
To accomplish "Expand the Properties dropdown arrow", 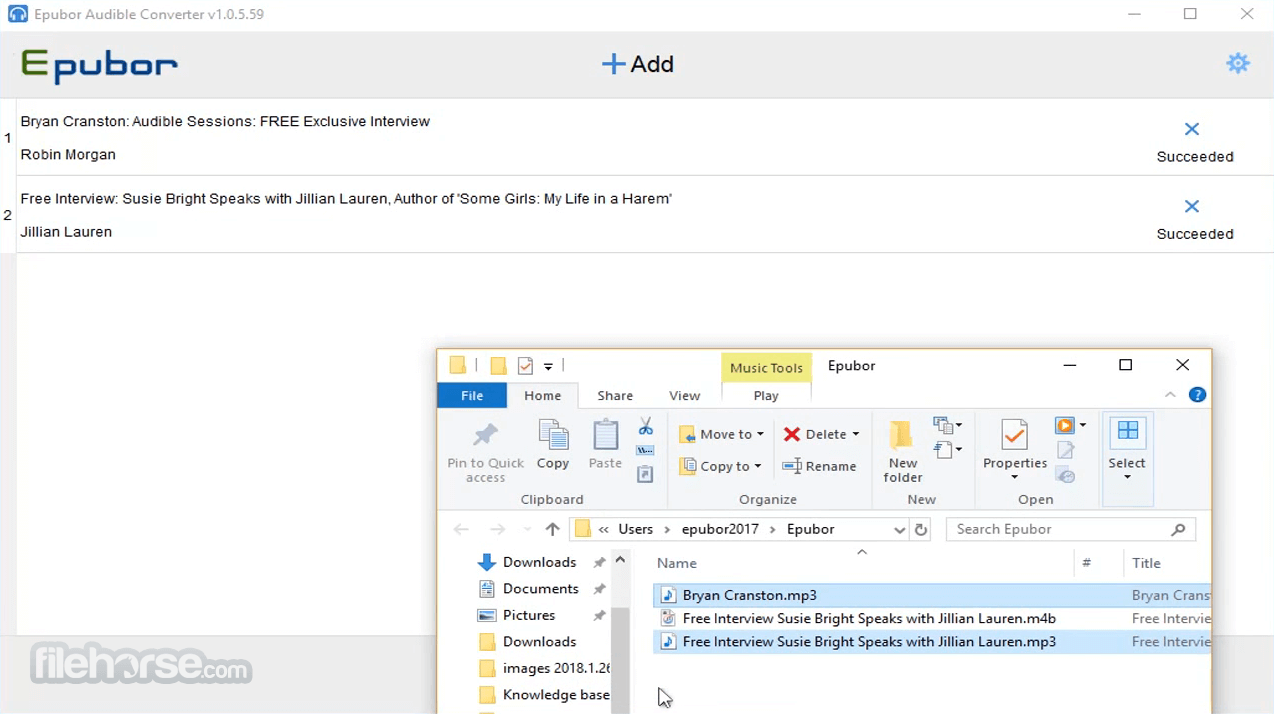I will pyautogui.click(x=1015, y=477).
